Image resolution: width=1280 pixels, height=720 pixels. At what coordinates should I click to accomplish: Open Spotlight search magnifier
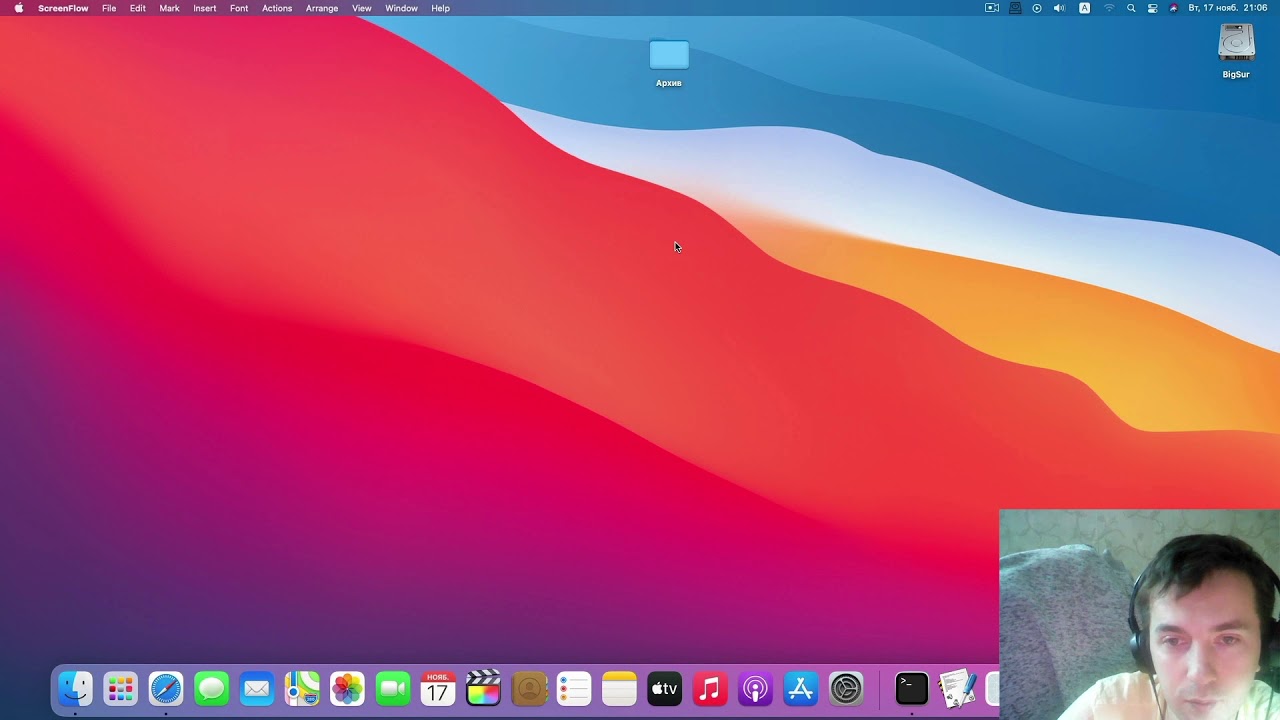(1131, 8)
